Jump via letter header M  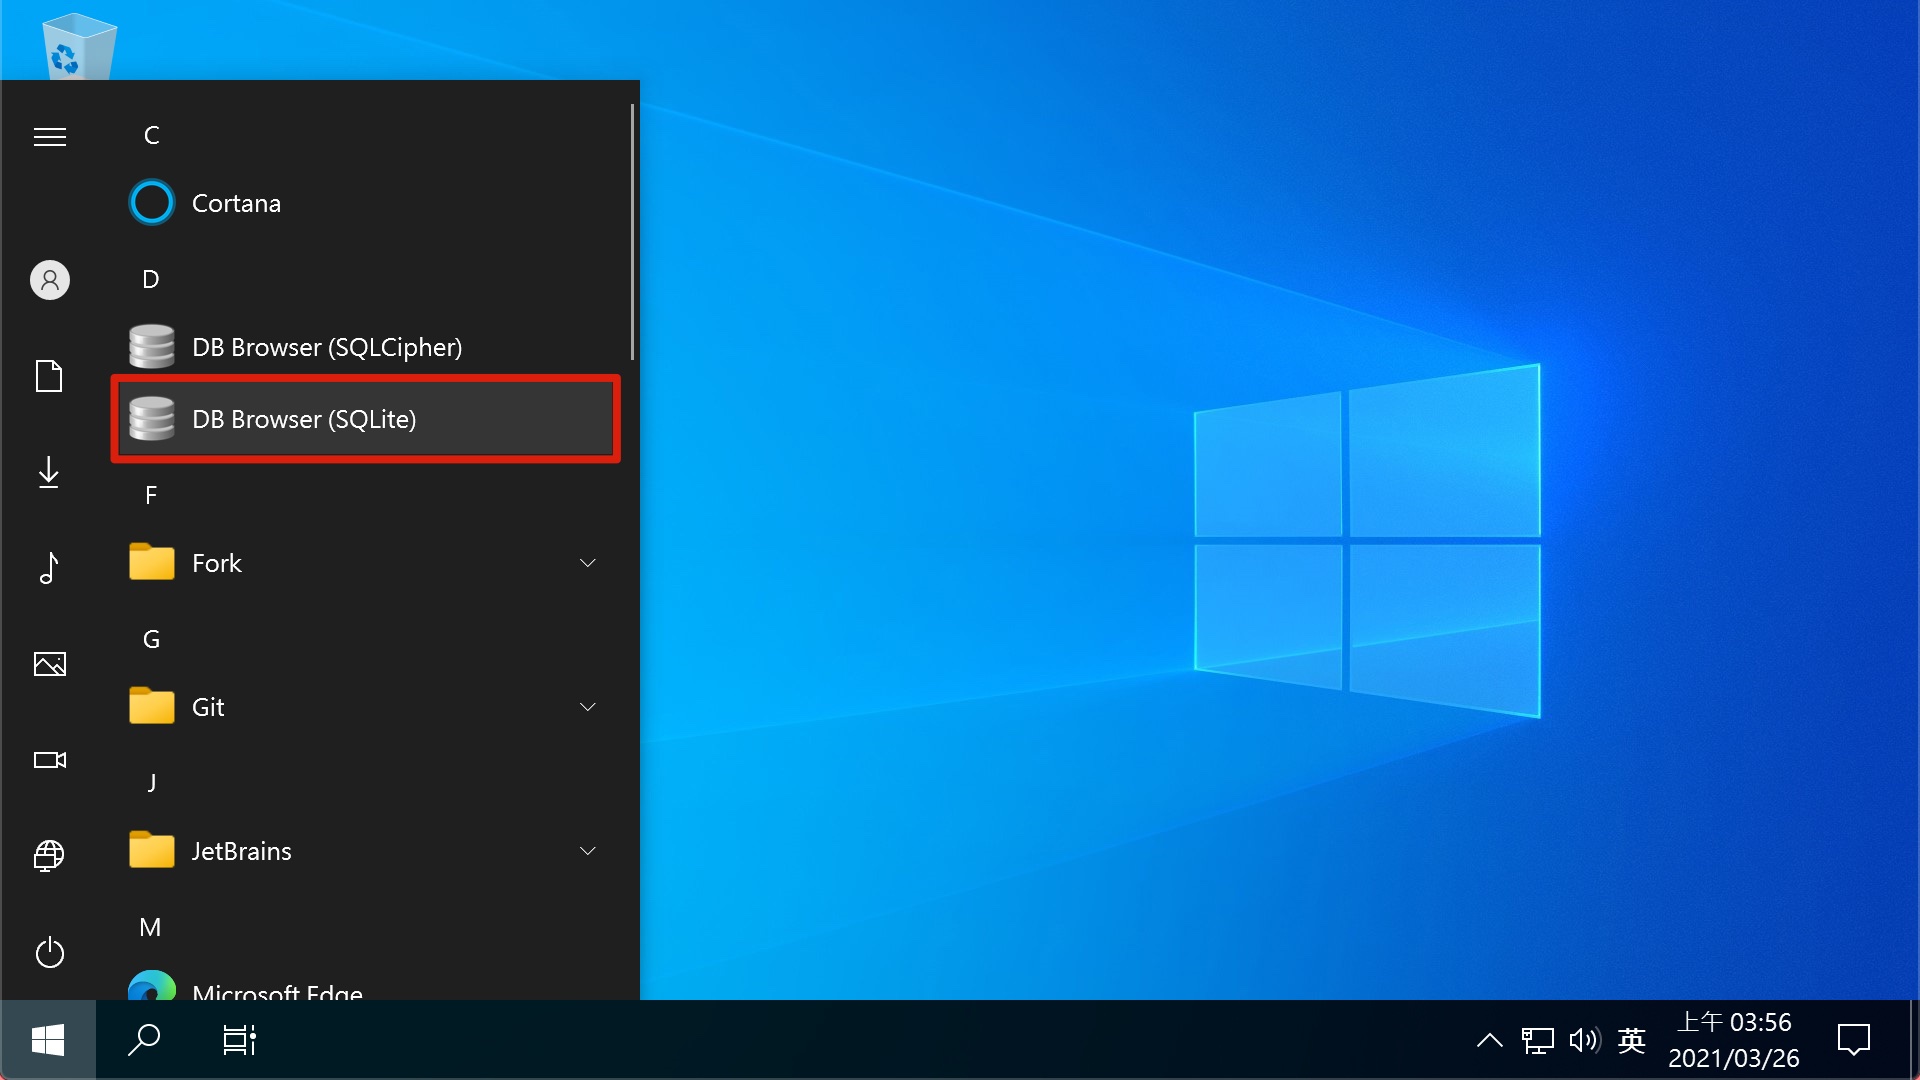tap(150, 927)
